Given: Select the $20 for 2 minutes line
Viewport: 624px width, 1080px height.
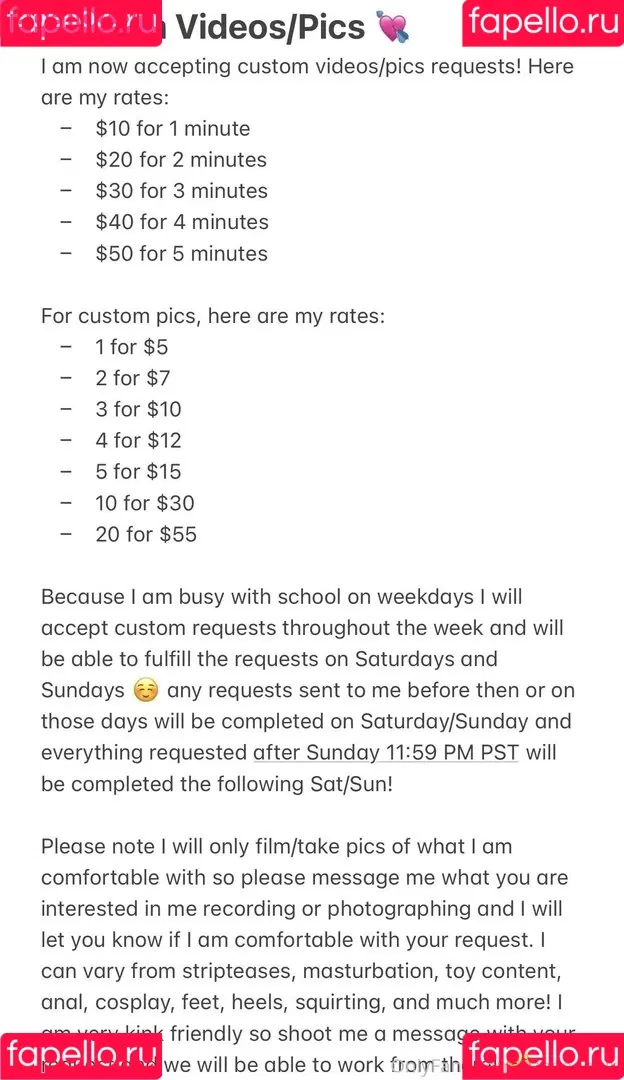Looking at the screenshot, I should point(181,160).
